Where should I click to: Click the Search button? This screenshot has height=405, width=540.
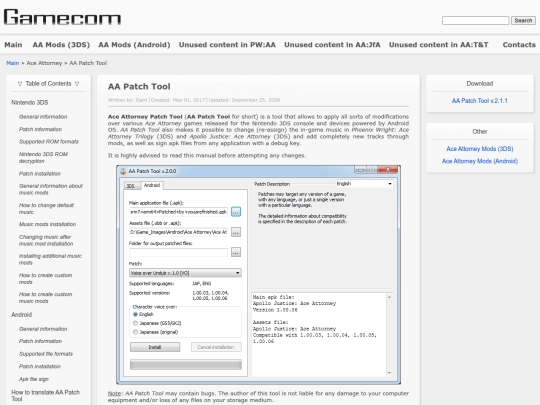(523, 21)
